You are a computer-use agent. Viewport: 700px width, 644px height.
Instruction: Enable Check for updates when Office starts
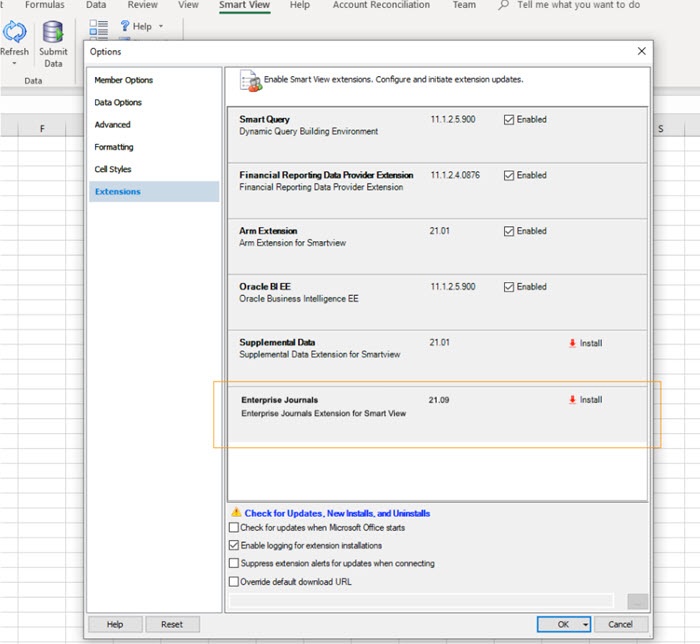click(234, 528)
